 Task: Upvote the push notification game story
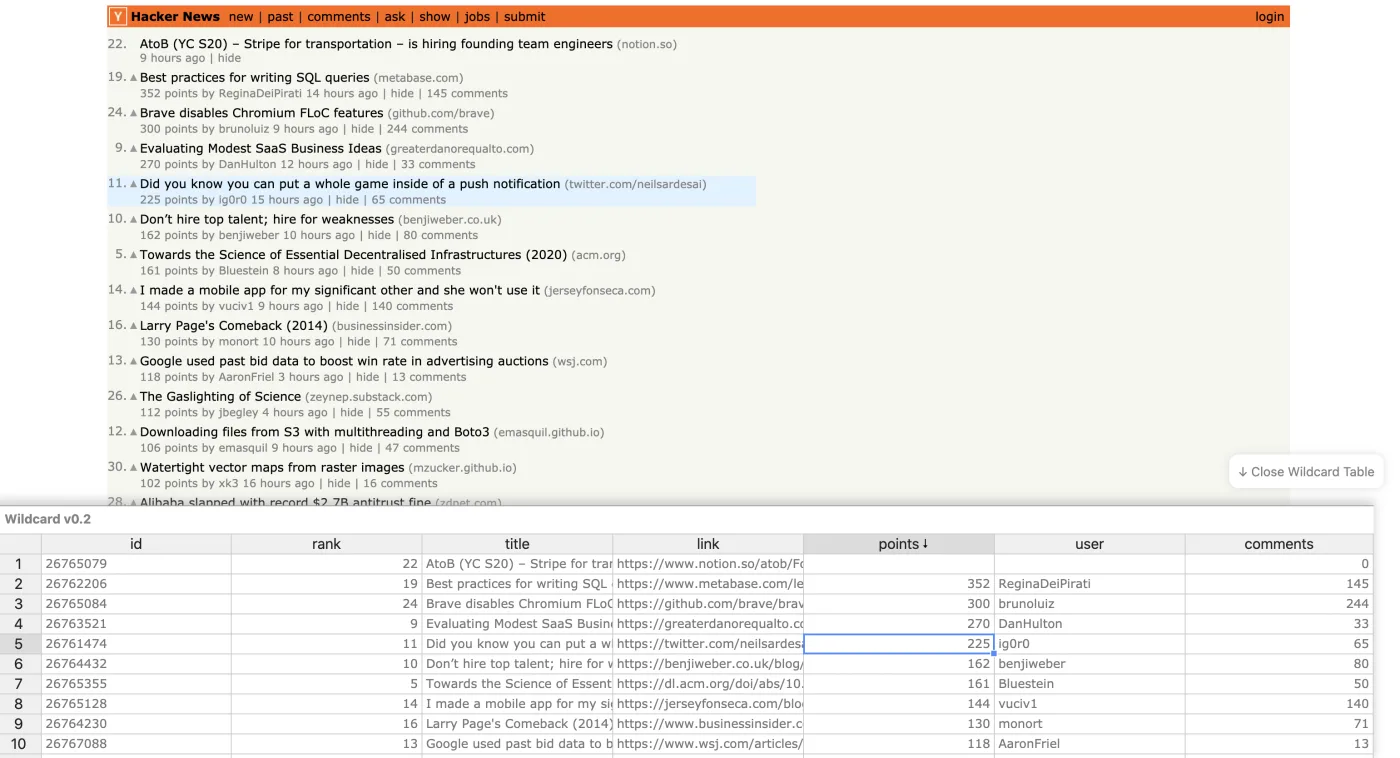click(x=134, y=184)
